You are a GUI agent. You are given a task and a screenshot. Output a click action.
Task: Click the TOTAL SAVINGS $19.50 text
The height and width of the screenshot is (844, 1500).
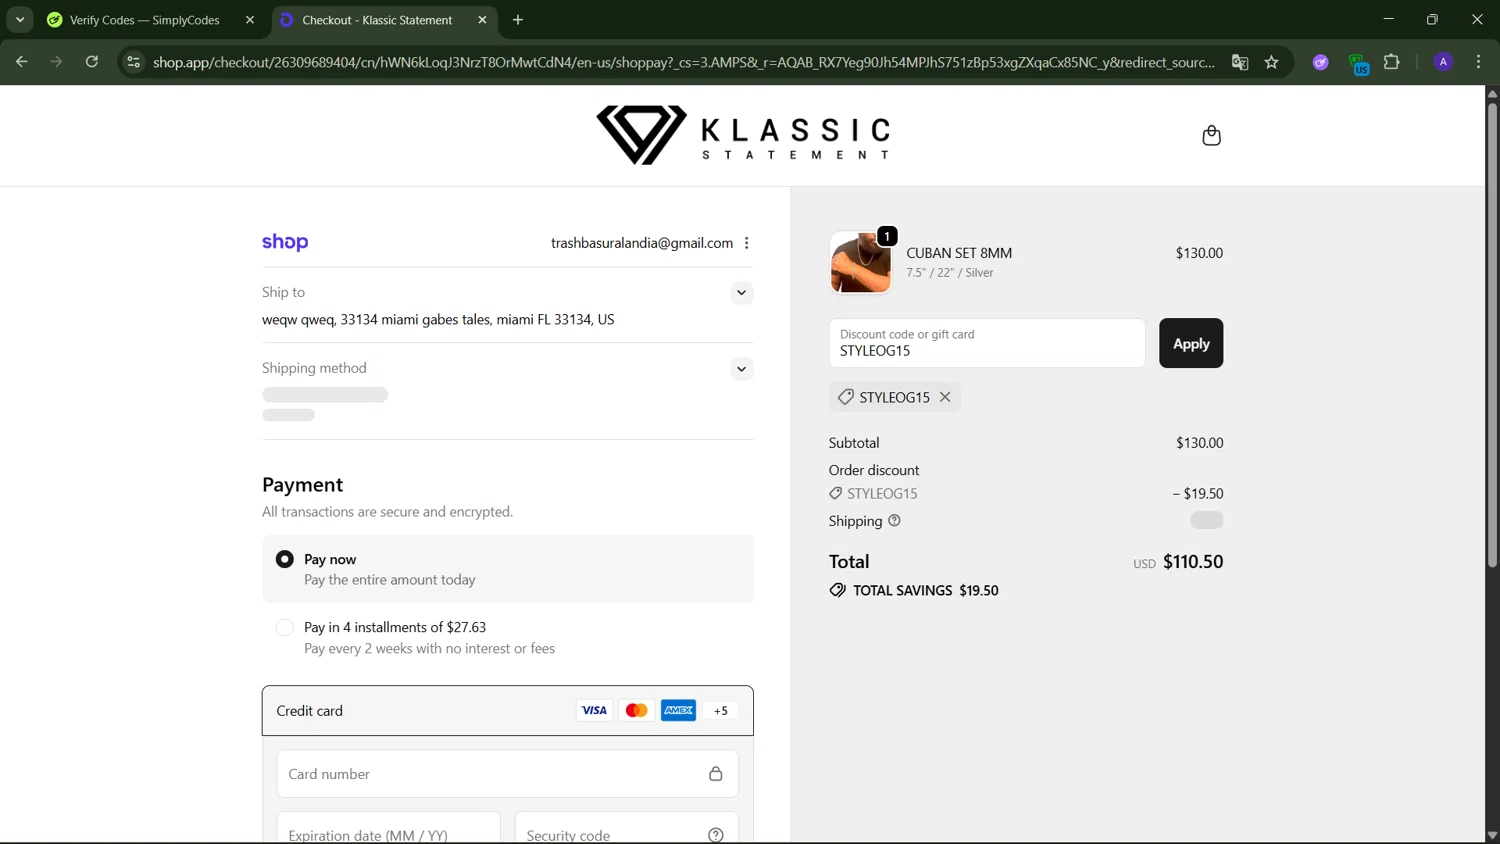tap(926, 590)
